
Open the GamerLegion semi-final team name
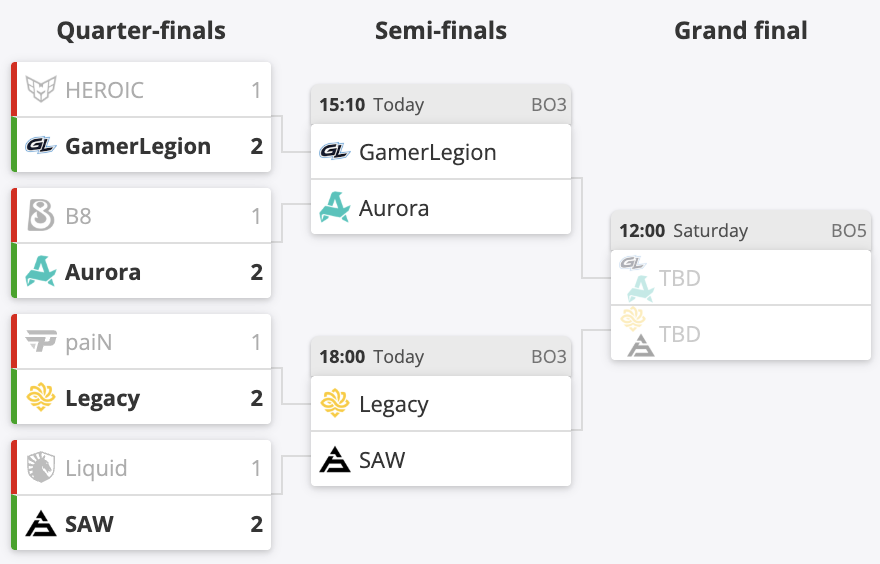427,152
